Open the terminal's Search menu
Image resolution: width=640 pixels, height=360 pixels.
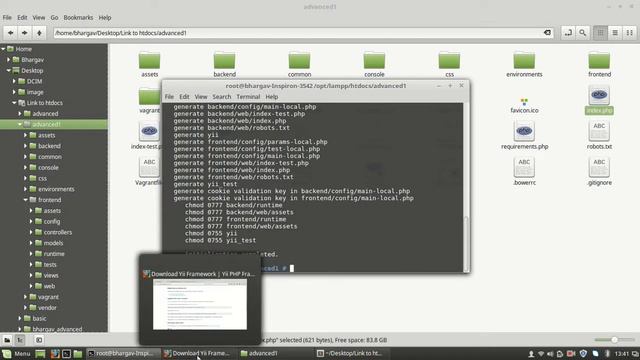click(x=222, y=97)
